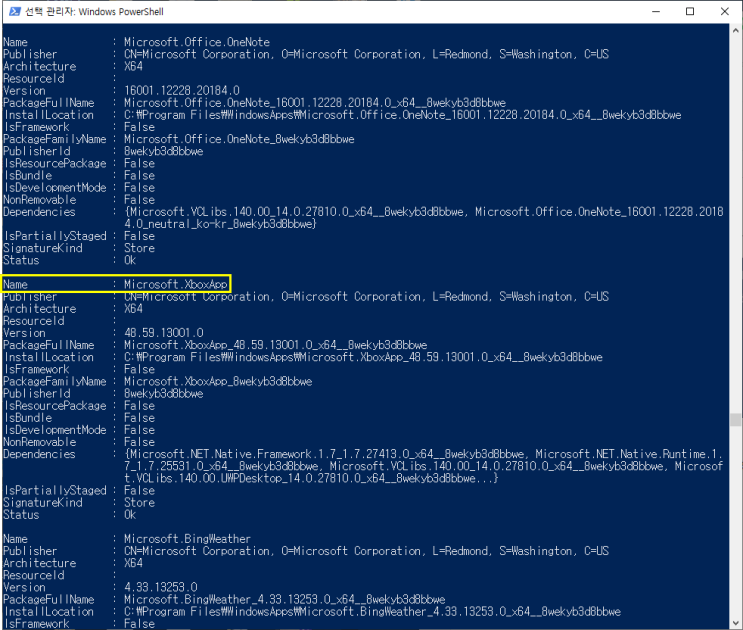Close the Windows PowerShell window
Image resolution: width=743 pixels, height=630 pixels.
coord(725,11)
